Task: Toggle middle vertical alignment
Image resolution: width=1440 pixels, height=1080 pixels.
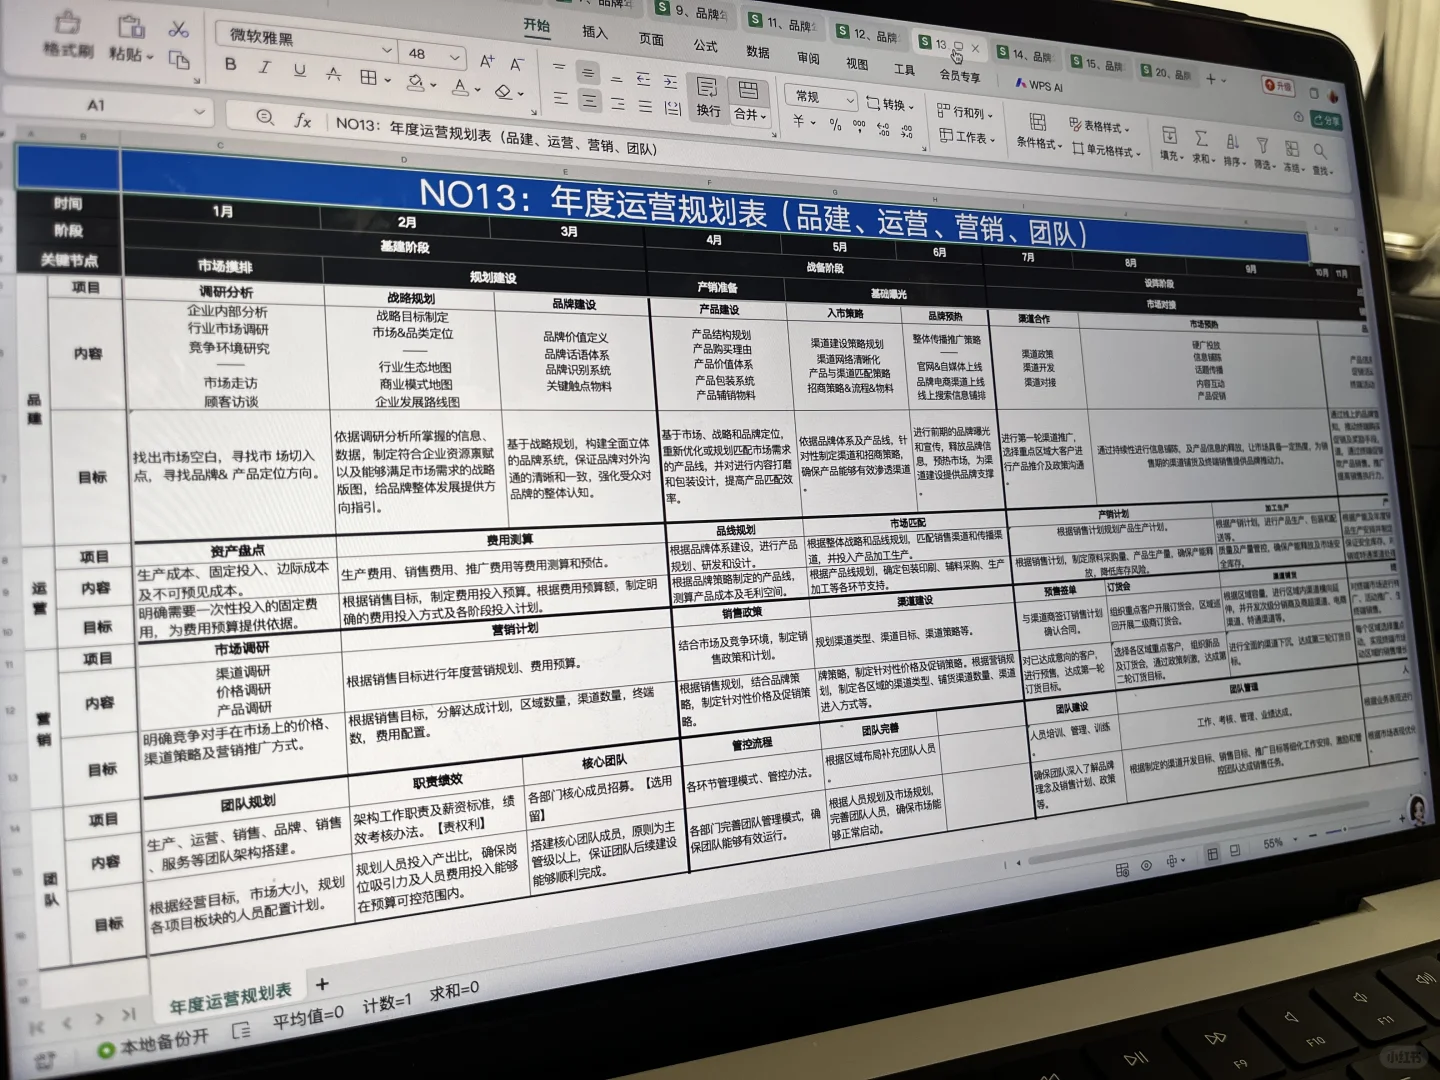Action: click(588, 72)
